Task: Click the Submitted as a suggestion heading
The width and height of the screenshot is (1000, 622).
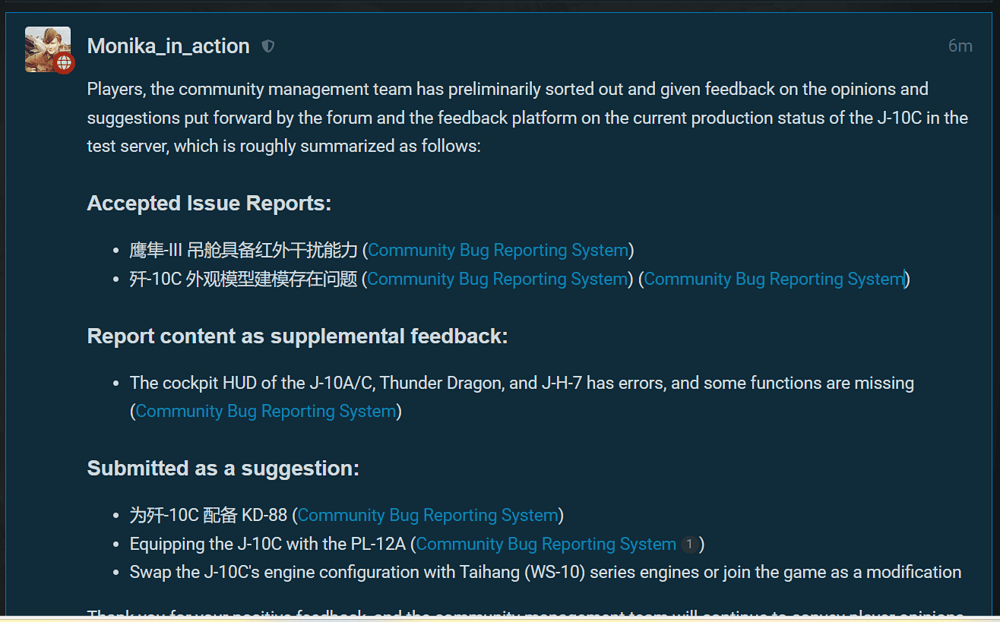Action: [x=223, y=469]
